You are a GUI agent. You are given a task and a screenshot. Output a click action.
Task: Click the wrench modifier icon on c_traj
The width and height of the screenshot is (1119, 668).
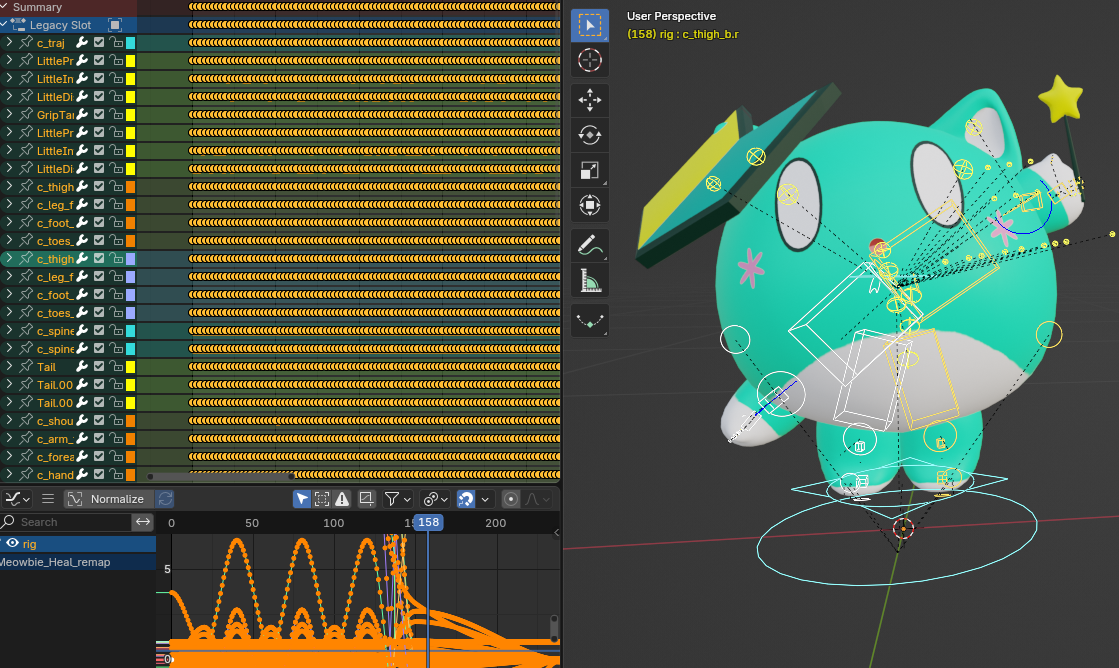pos(82,42)
